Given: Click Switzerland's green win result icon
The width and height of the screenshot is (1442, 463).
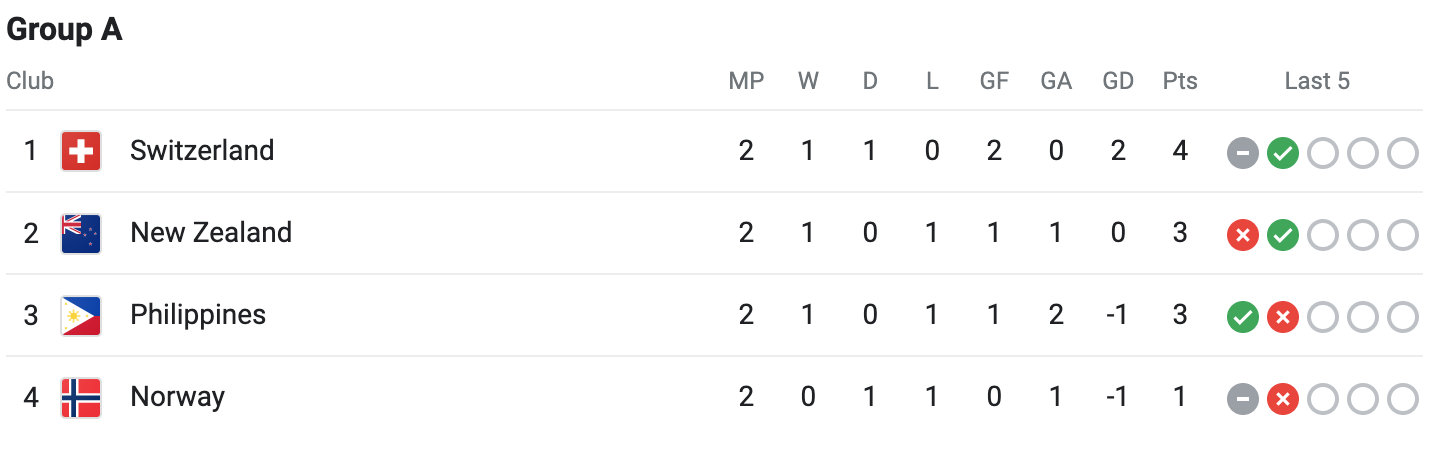Looking at the screenshot, I should [x=1282, y=153].
